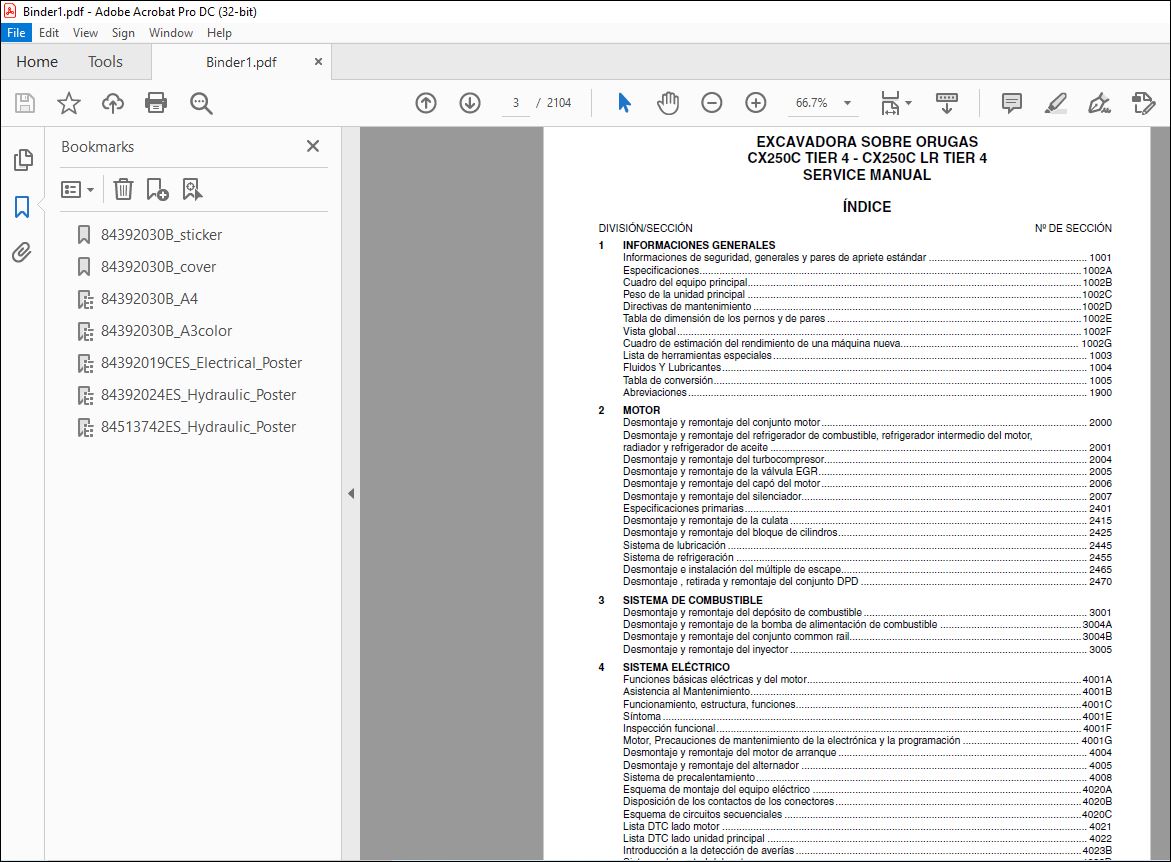
Task: Click 'Desmontaje y remontaje del inyector' entry
Action: (867, 649)
